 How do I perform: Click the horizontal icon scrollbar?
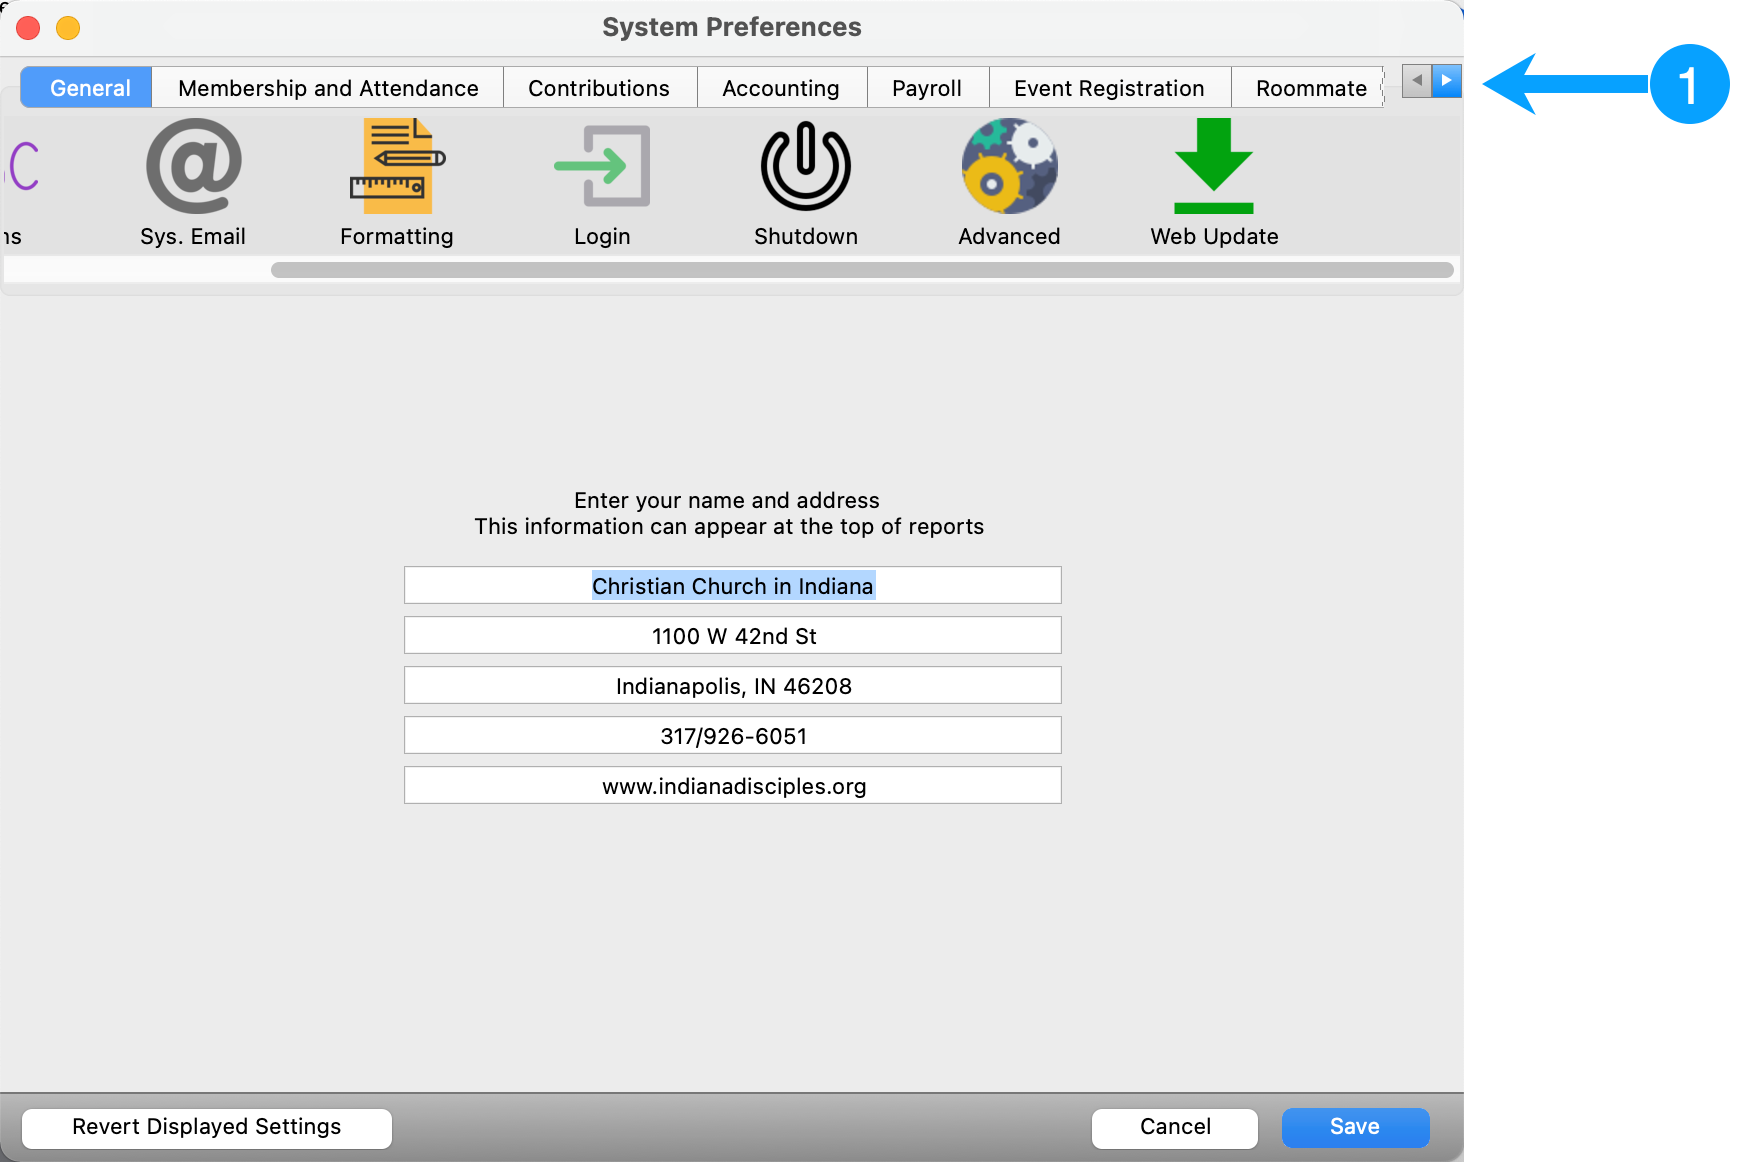pyautogui.click(x=862, y=270)
